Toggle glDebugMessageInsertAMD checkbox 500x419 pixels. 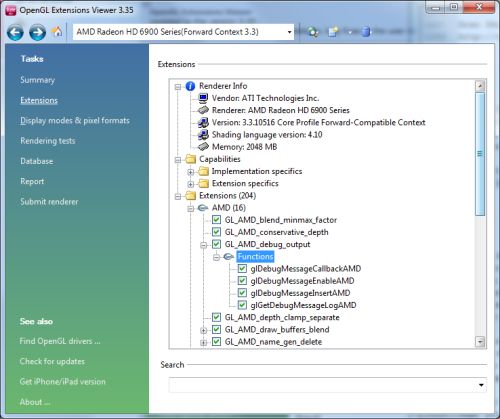[x=242, y=293]
